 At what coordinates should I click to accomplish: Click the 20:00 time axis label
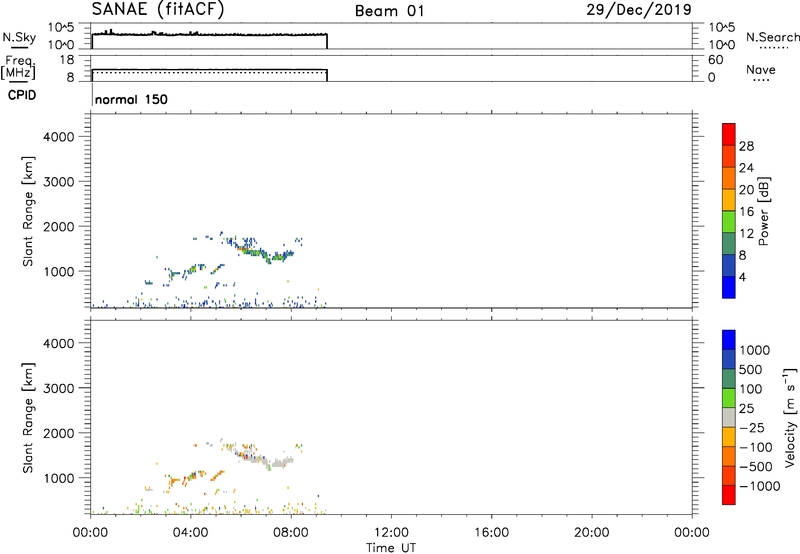592,533
